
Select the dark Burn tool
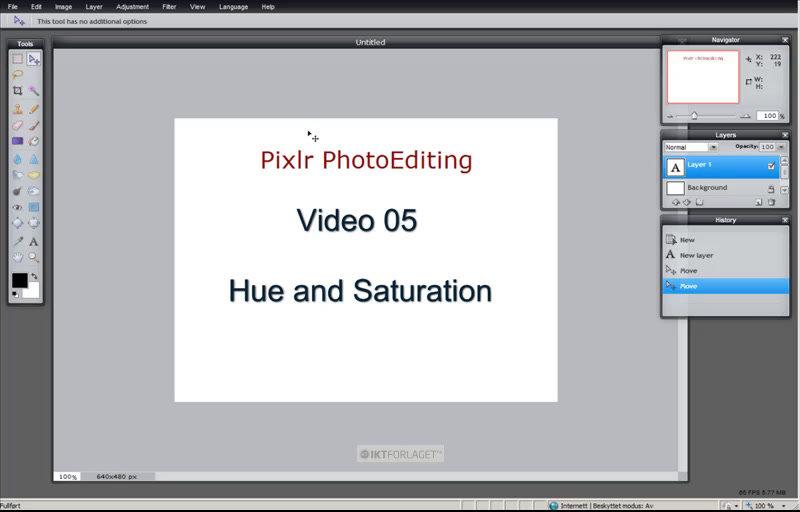(x=17, y=191)
